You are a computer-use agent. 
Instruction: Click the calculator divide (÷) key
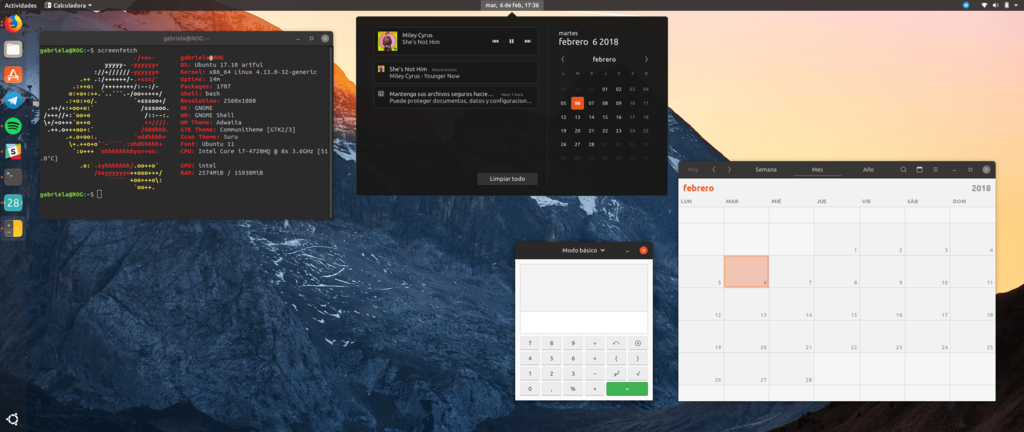coord(594,343)
